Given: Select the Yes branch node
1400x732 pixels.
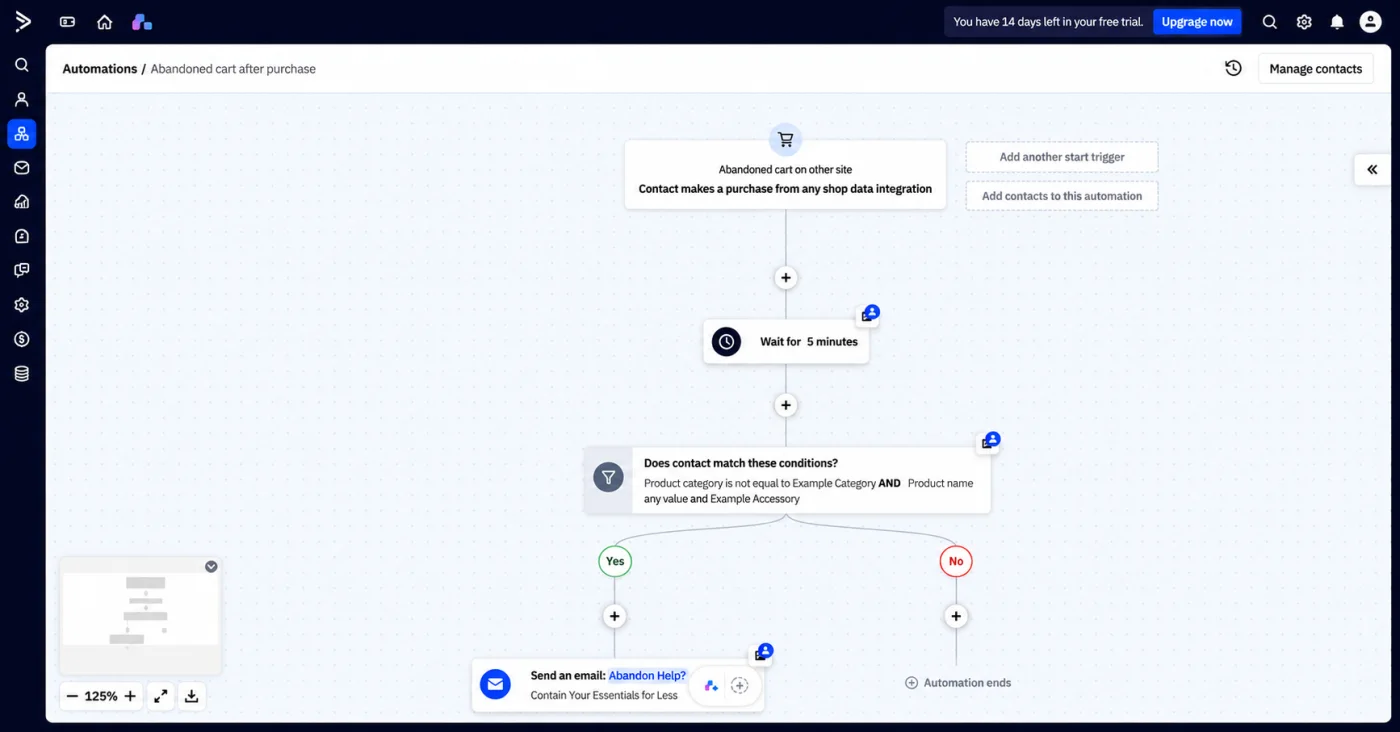Looking at the screenshot, I should 615,561.
